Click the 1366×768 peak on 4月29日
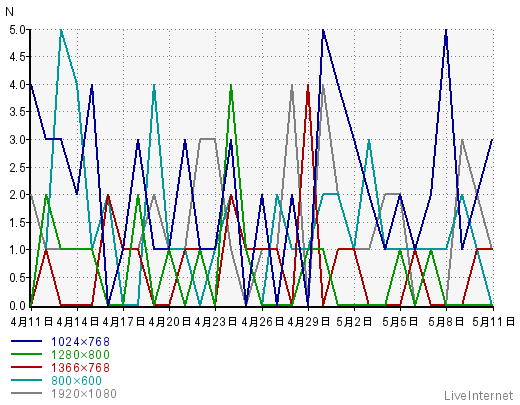This screenshot has width=520, height=405. [308, 85]
